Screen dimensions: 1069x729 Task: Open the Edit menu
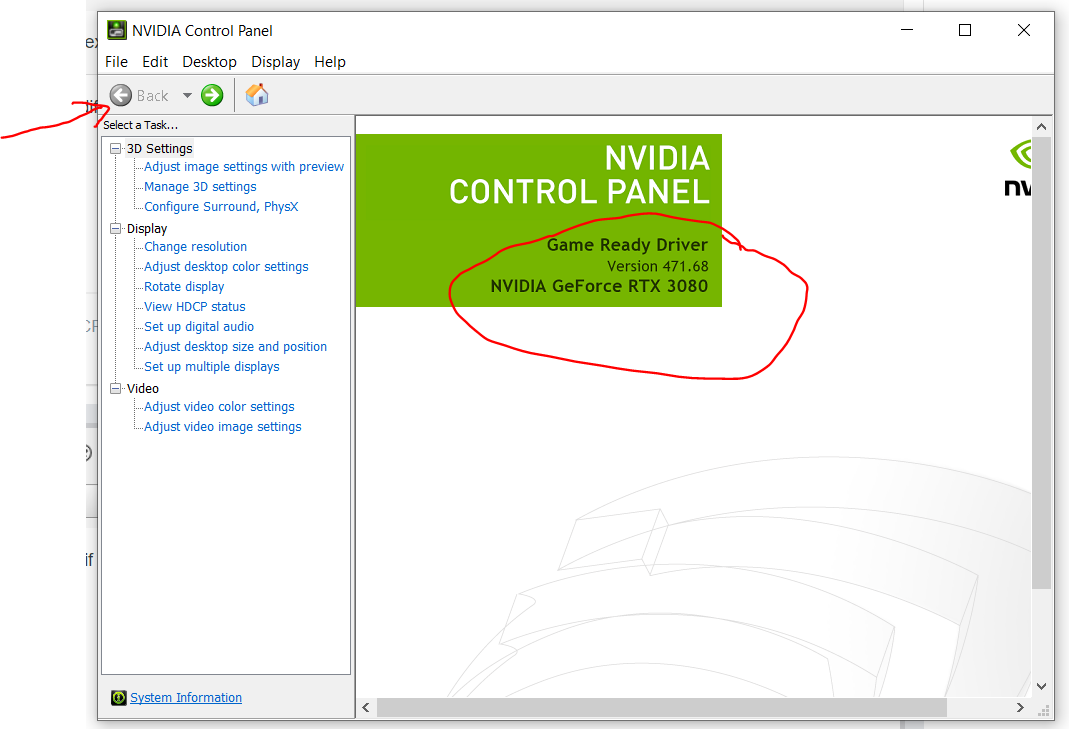(x=155, y=62)
